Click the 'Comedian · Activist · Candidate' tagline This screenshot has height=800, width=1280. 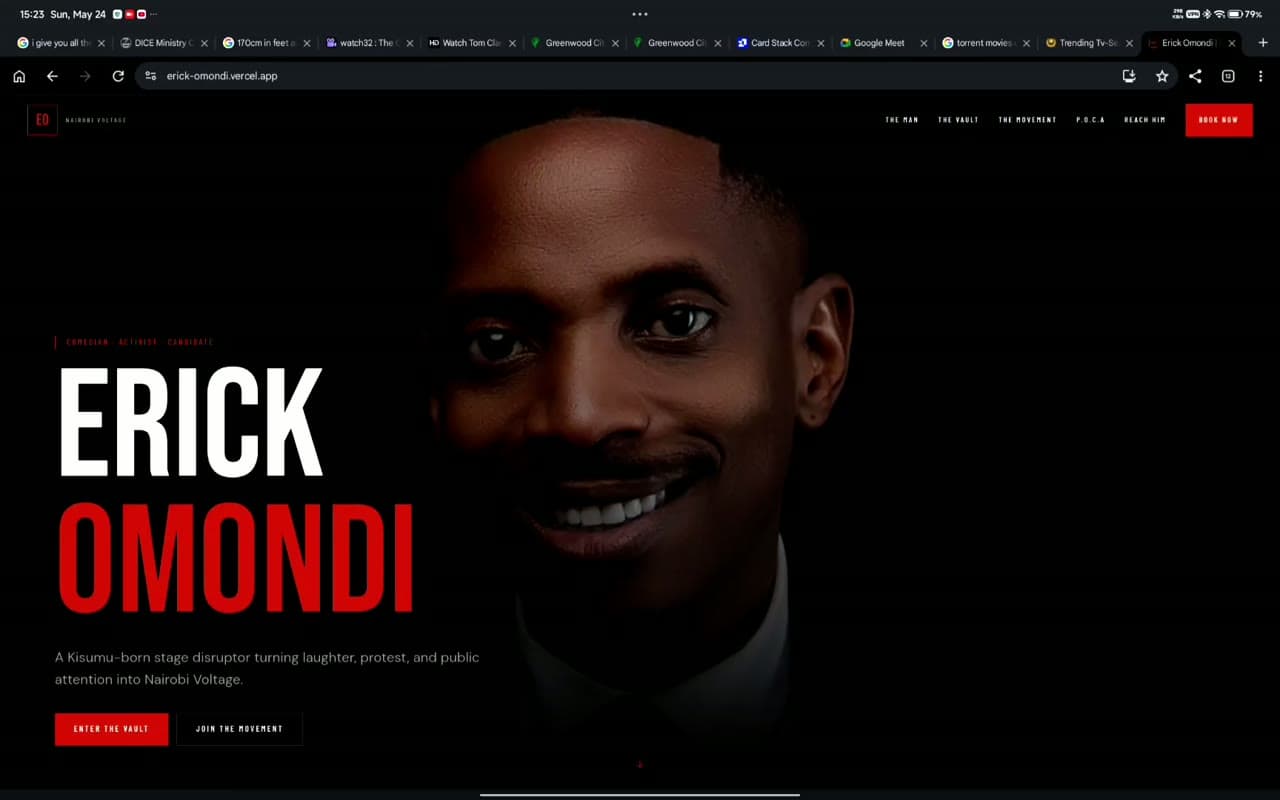tap(139, 342)
